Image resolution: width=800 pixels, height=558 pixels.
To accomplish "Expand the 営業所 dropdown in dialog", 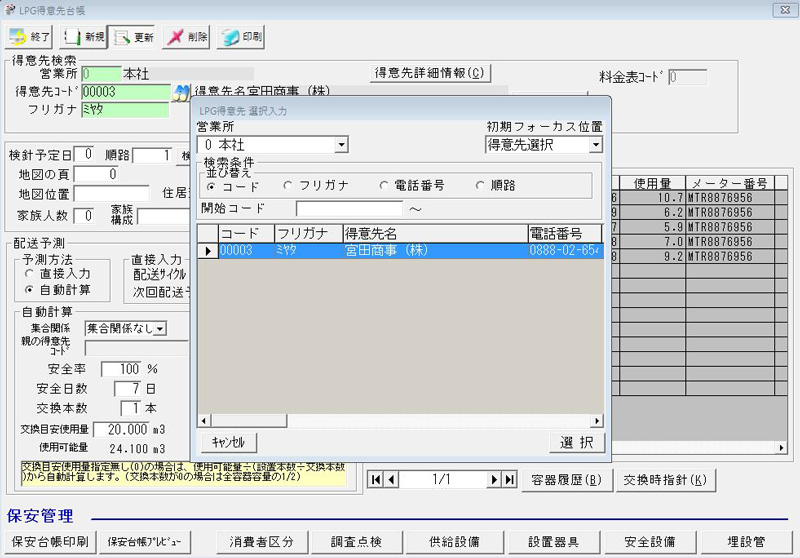I will 341,145.
